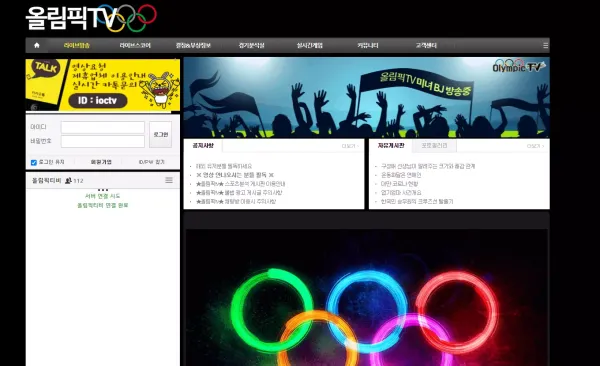The width and height of the screenshot is (600, 366).
Task: Select the 라이브스코어 menu item
Action: (x=135, y=45)
